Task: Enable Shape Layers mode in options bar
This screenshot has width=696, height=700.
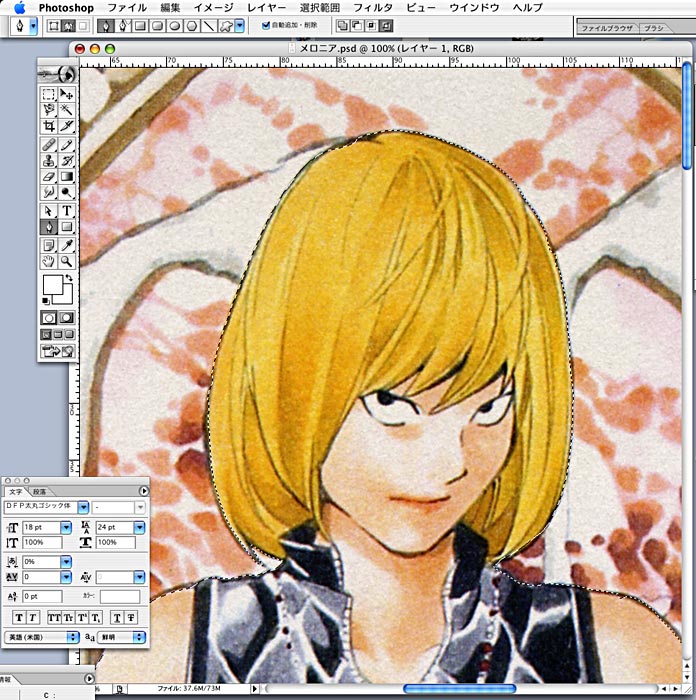Action: [54, 26]
